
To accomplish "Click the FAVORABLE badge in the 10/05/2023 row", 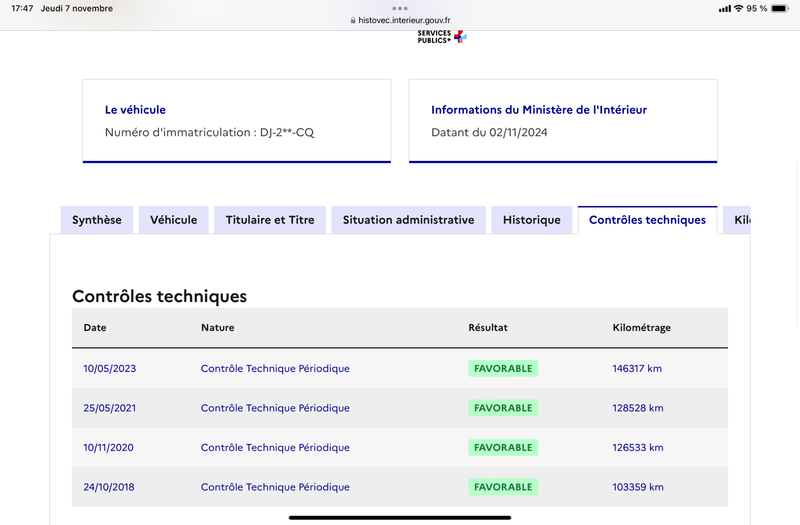I will [503, 368].
